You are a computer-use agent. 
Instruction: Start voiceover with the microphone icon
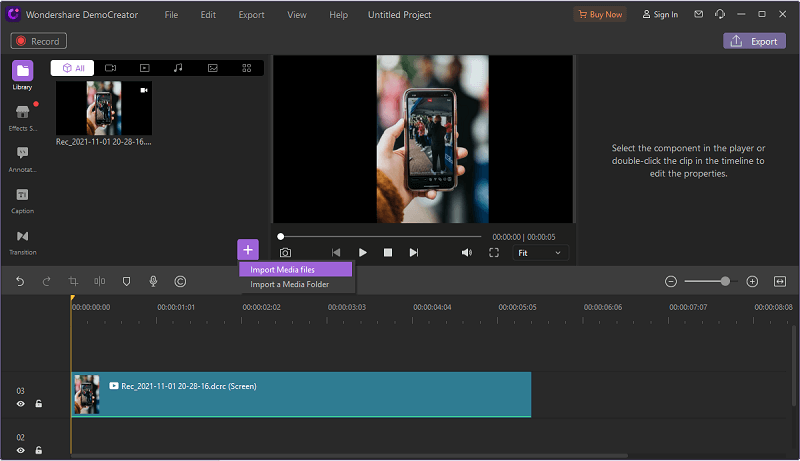153,281
